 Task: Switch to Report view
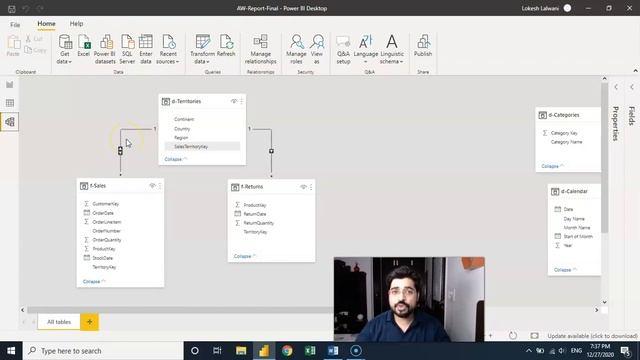[9, 84]
